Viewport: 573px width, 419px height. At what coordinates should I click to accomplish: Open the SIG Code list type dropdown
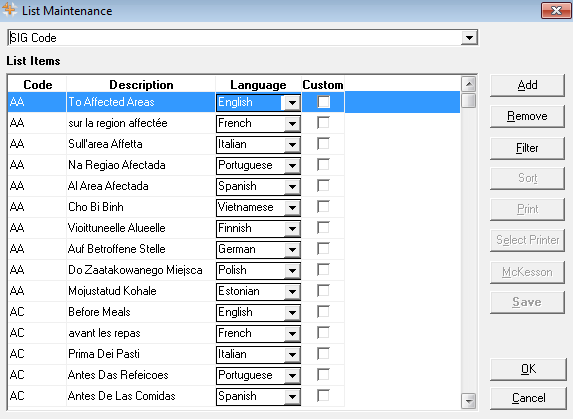(469, 38)
